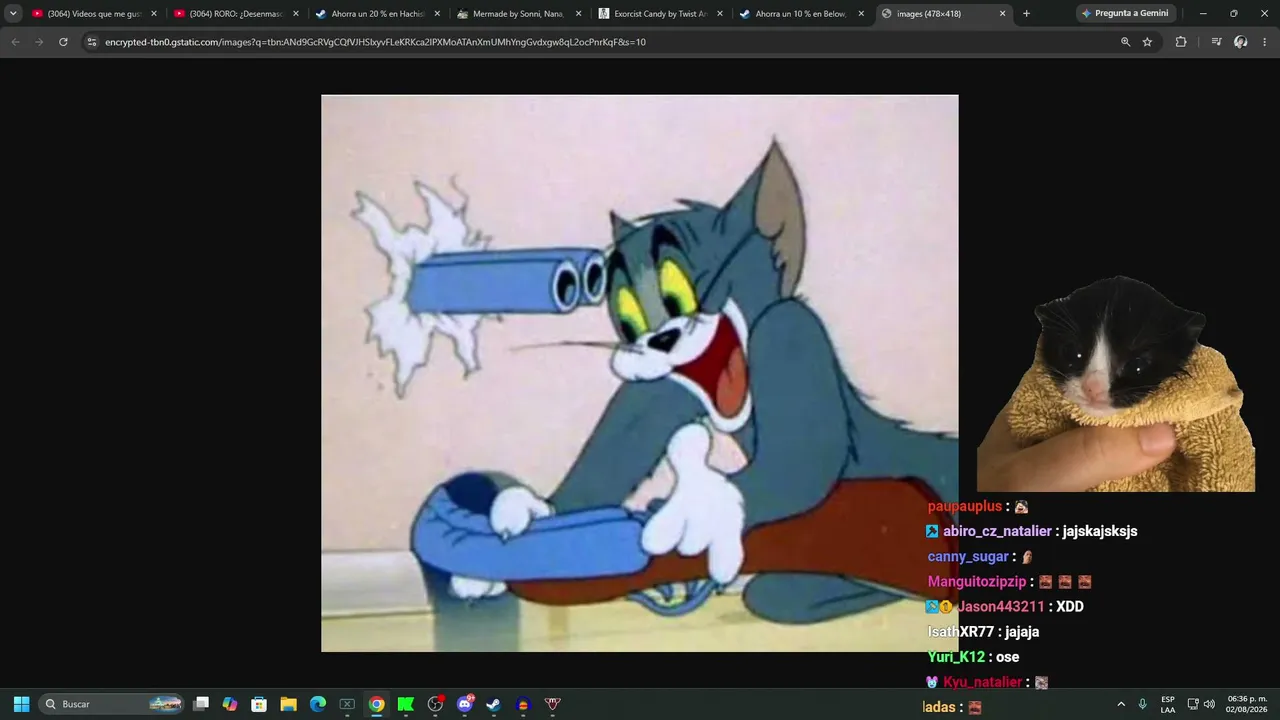Click the Tom cartoon image
The width and height of the screenshot is (1280, 720).
[x=639, y=373]
